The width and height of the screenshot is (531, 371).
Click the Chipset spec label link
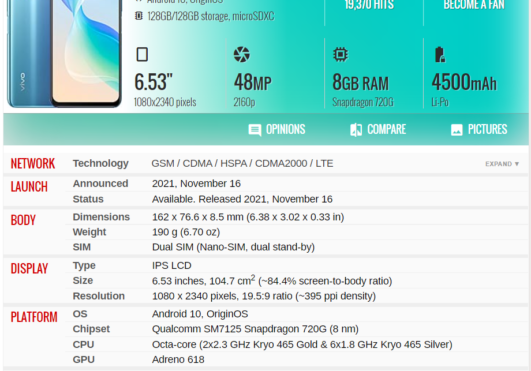[x=91, y=329]
